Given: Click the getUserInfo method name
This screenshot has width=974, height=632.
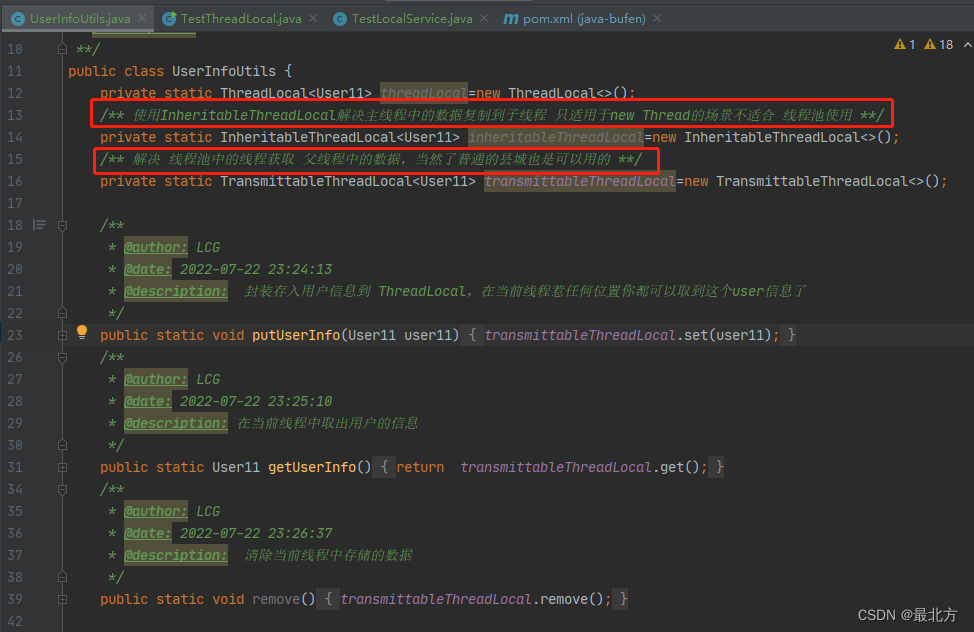Looking at the screenshot, I should pyautogui.click(x=312, y=467).
